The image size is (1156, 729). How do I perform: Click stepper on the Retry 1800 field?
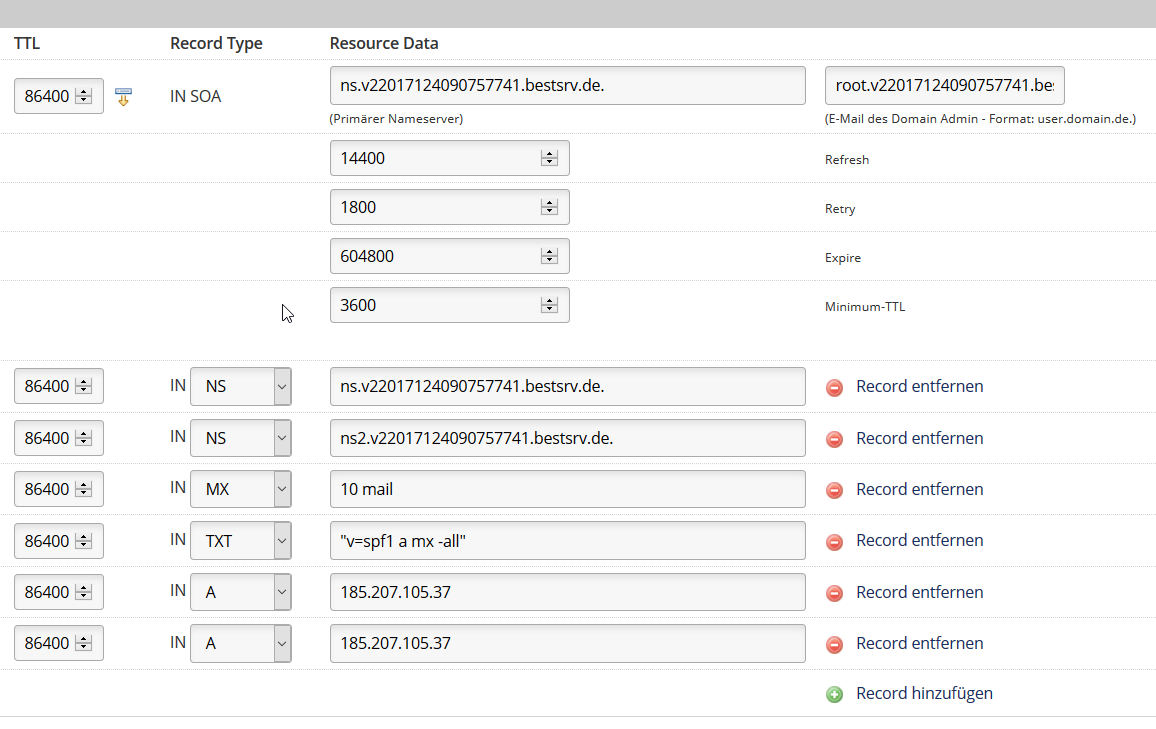pyautogui.click(x=549, y=207)
